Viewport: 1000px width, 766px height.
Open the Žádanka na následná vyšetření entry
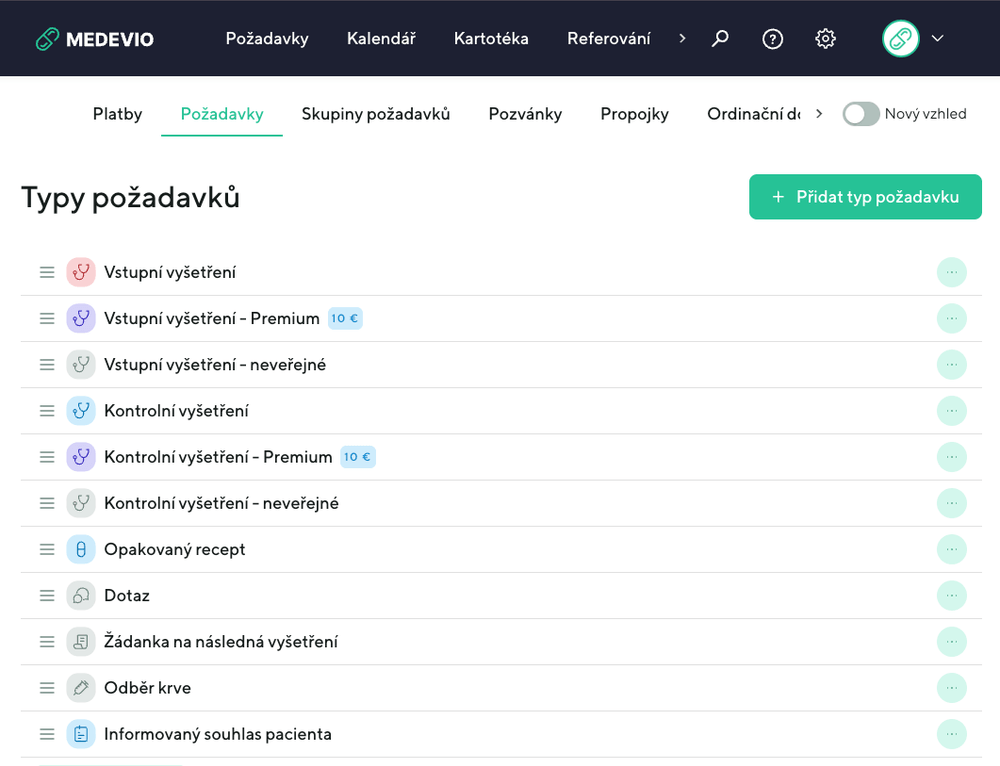[220, 642]
